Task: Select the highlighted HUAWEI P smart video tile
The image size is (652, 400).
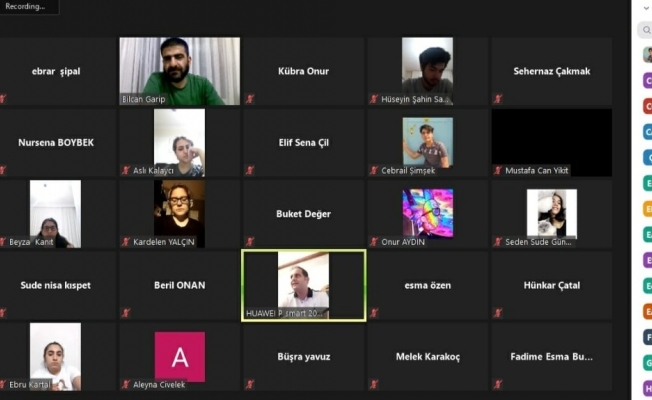Action: 303,285
